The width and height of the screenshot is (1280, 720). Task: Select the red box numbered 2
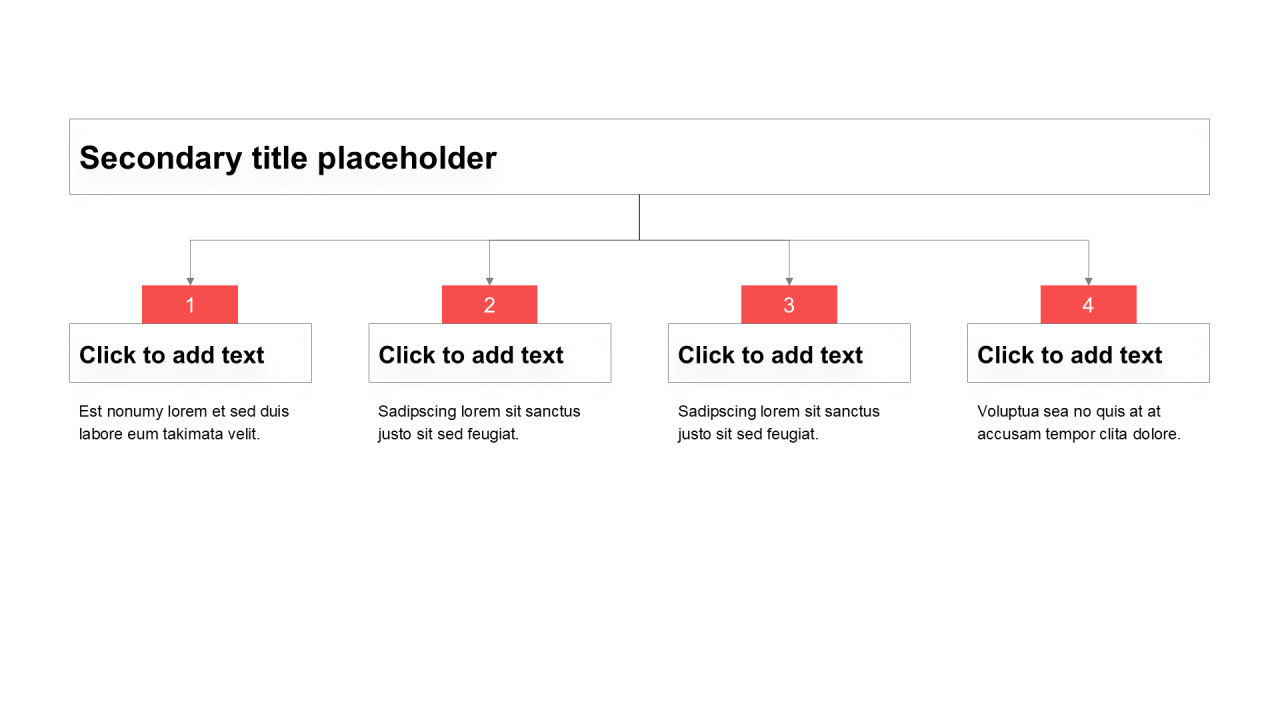click(x=489, y=304)
